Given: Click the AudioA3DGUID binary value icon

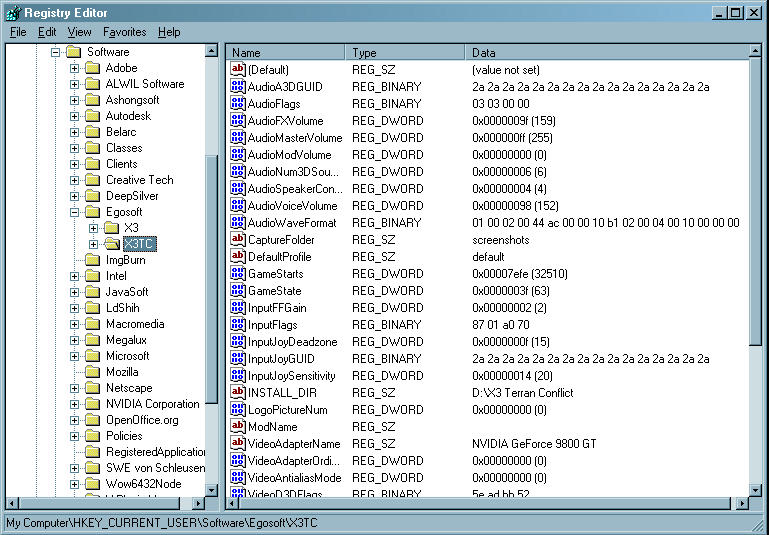Looking at the screenshot, I should 238,86.
